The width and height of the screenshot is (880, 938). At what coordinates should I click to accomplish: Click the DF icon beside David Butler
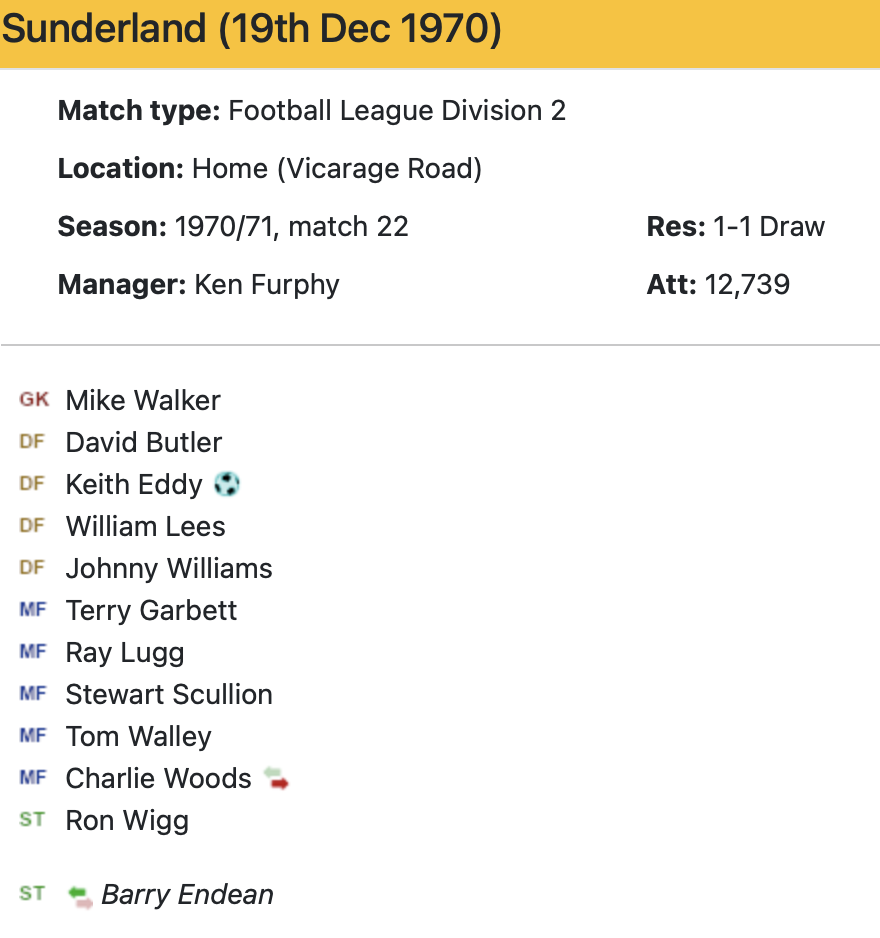[x=32, y=442]
